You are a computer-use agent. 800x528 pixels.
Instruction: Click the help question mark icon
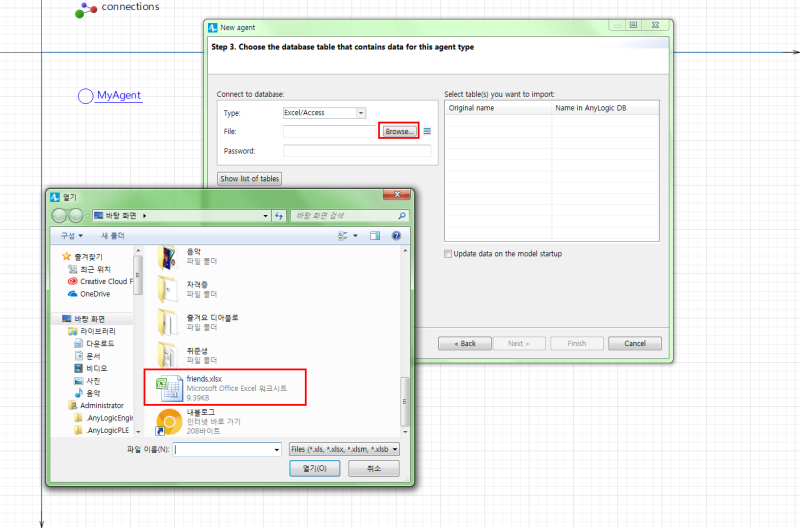[396, 236]
